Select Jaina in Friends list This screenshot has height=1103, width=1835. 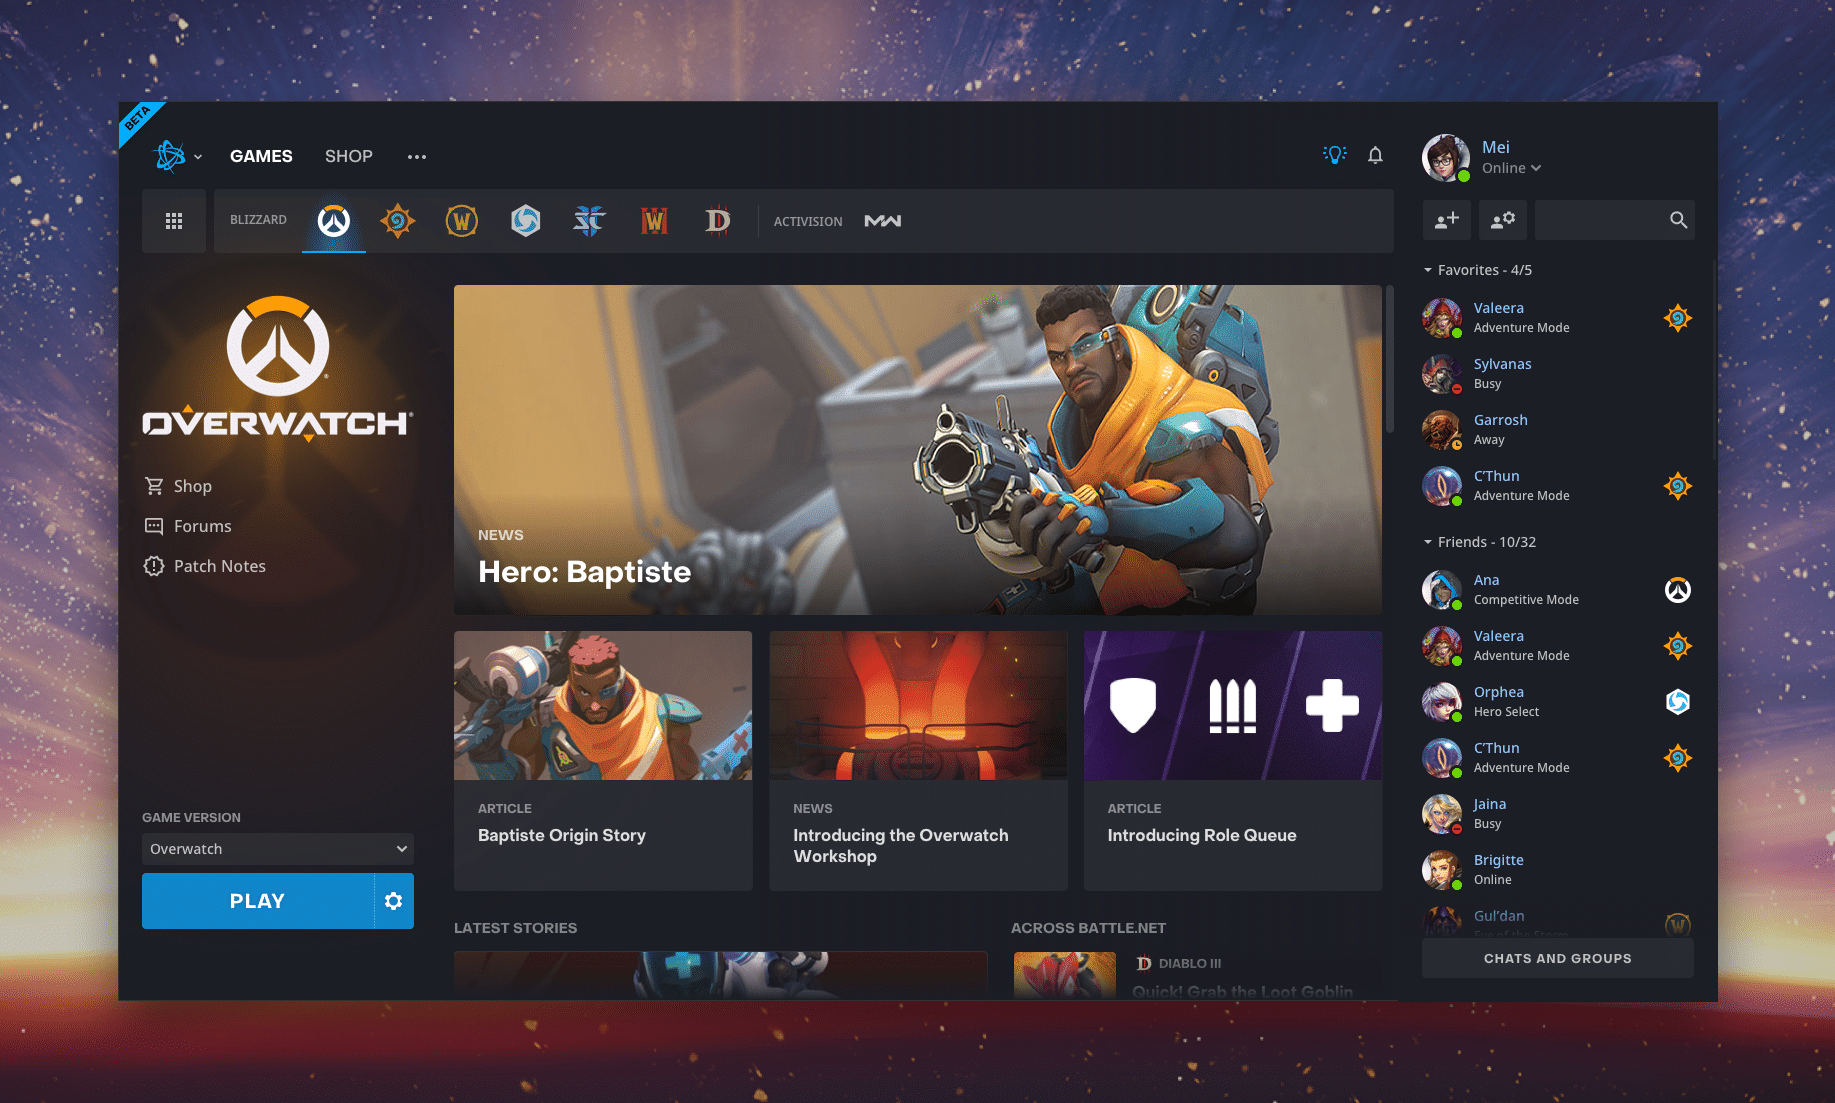coord(1558,814)
